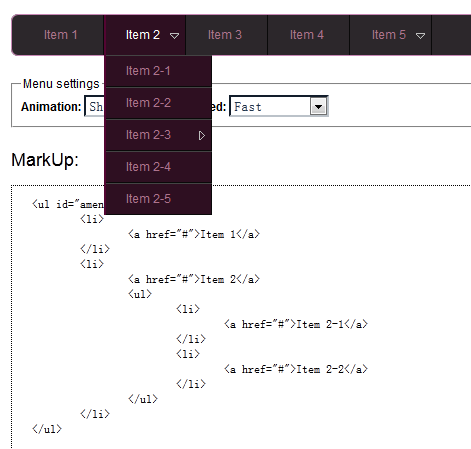This screenshot has width=471, height=449.
Task: Click the right arrow on Item 2-3
Action: (x=202, y=136)
